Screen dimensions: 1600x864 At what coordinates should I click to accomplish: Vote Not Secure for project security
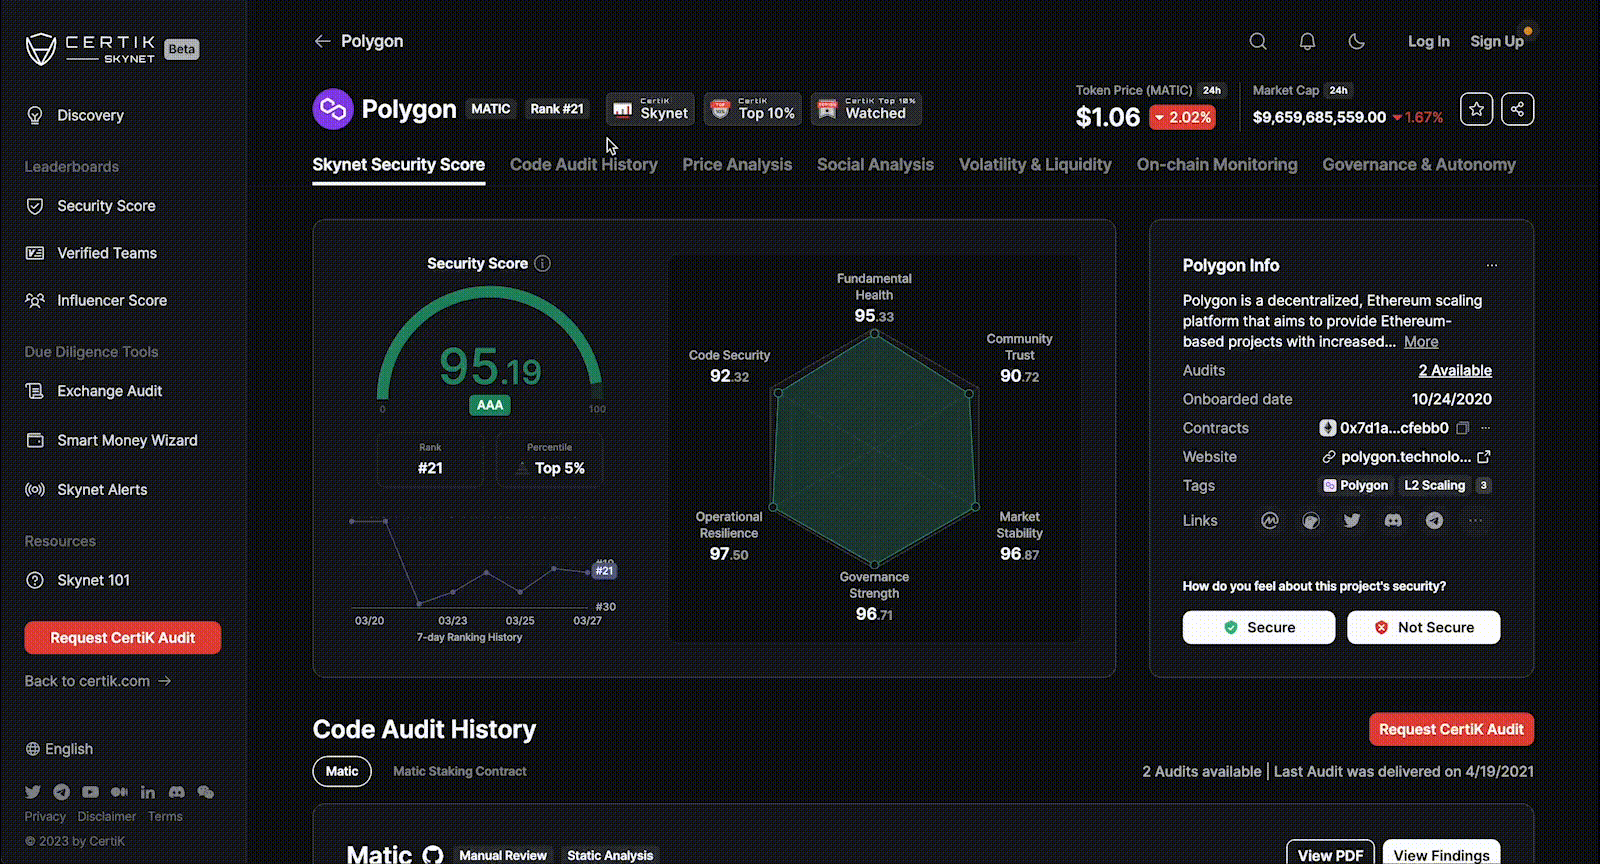(1424, 627)
